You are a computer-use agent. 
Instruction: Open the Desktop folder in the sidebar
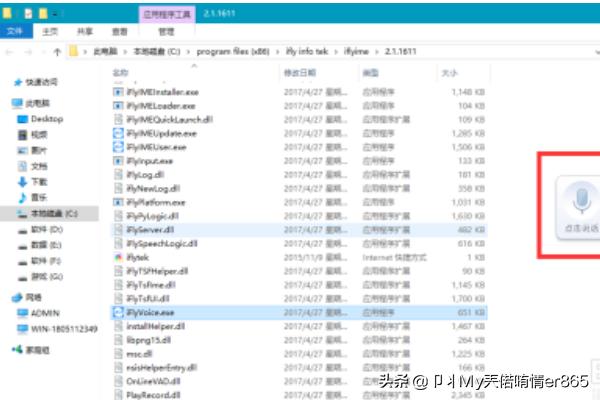pos(47,119)
